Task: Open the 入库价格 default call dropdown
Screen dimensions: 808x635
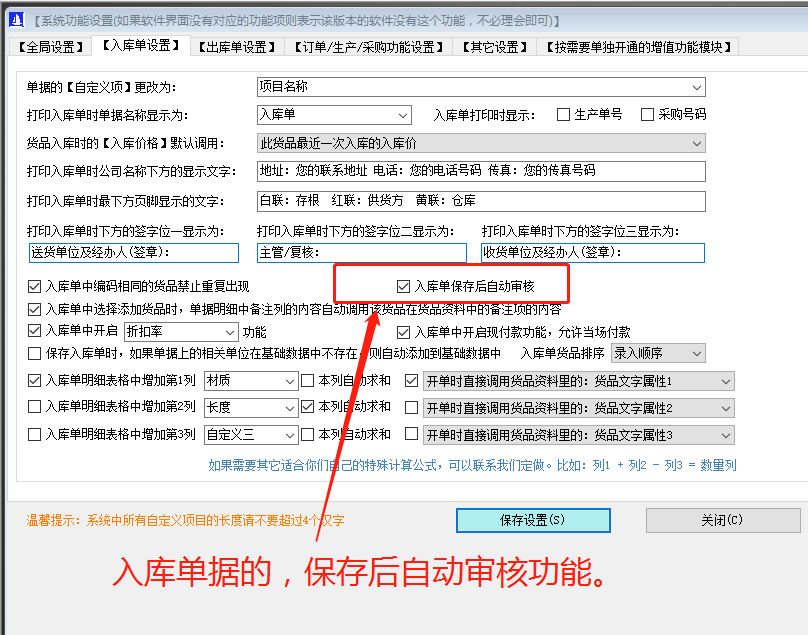Action: 697,143
